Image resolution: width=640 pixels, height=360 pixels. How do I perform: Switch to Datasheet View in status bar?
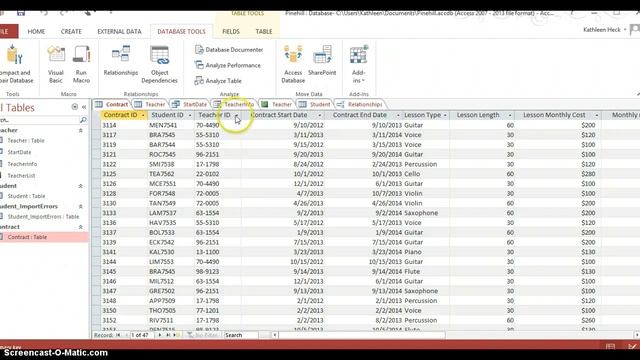tap(611, 347)
